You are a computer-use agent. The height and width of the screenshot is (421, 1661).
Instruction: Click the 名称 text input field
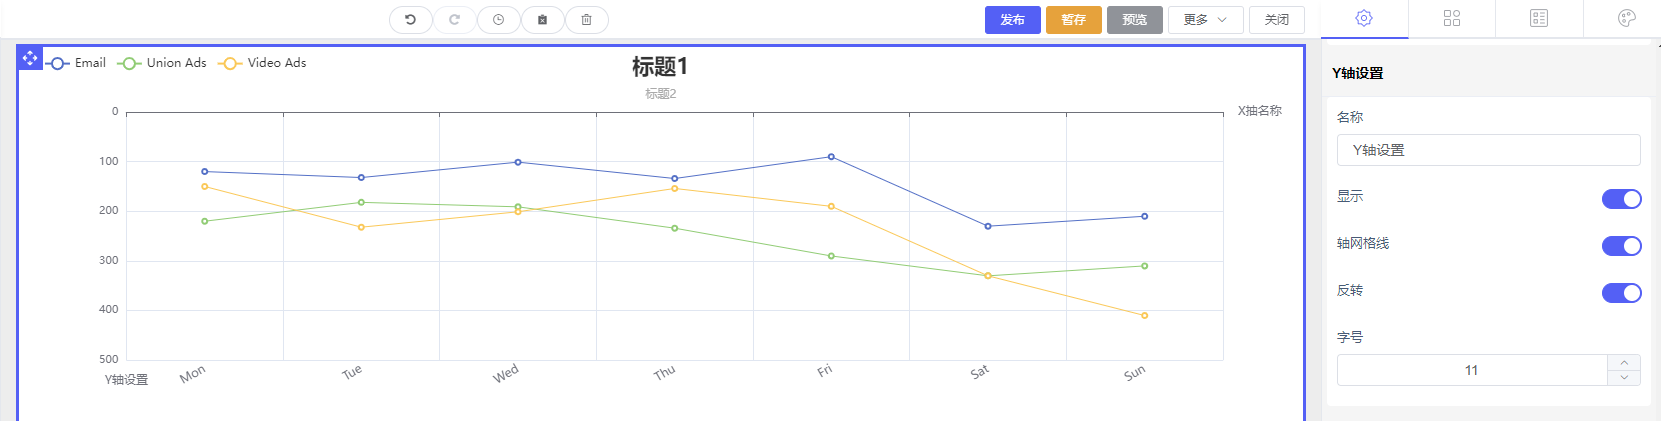tap(1488, 150)
